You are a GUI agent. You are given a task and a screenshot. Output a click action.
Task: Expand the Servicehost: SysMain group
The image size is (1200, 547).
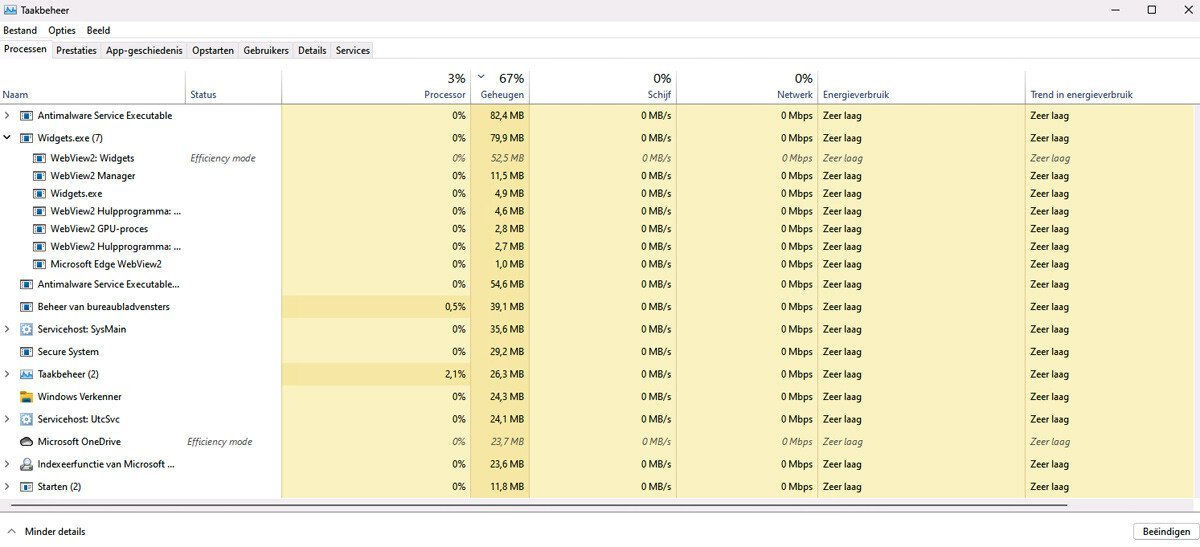[7, 329]
